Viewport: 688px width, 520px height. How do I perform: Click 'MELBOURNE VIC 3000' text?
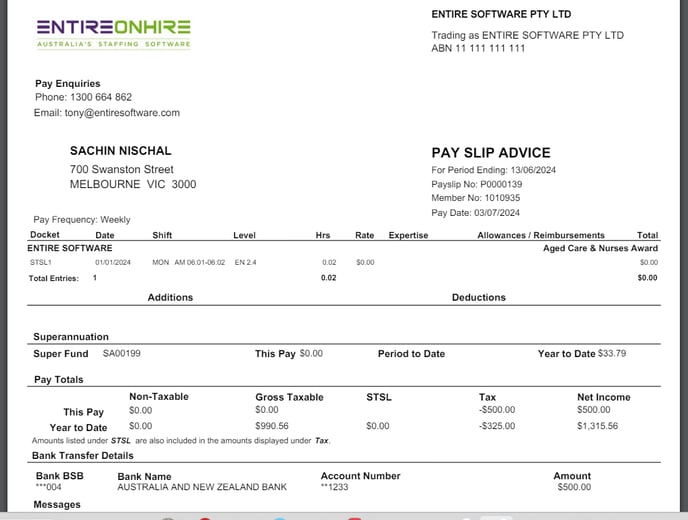coord(133,184)
